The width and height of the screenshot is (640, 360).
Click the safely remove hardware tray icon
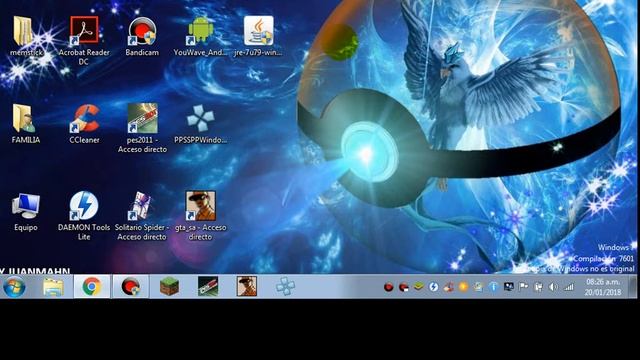tap(538, 287)
